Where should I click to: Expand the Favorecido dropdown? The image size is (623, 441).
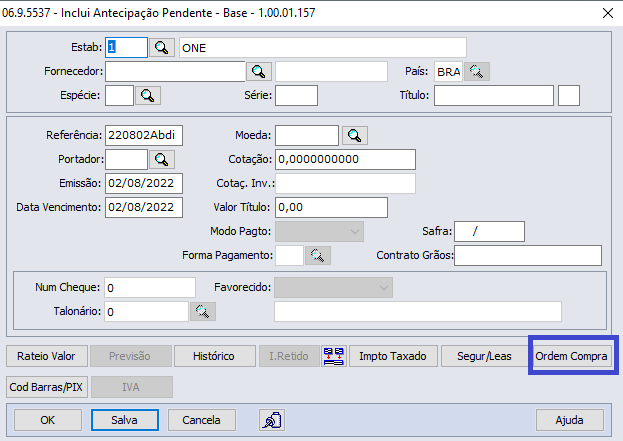pyautogui.click(x=333, y=287)
